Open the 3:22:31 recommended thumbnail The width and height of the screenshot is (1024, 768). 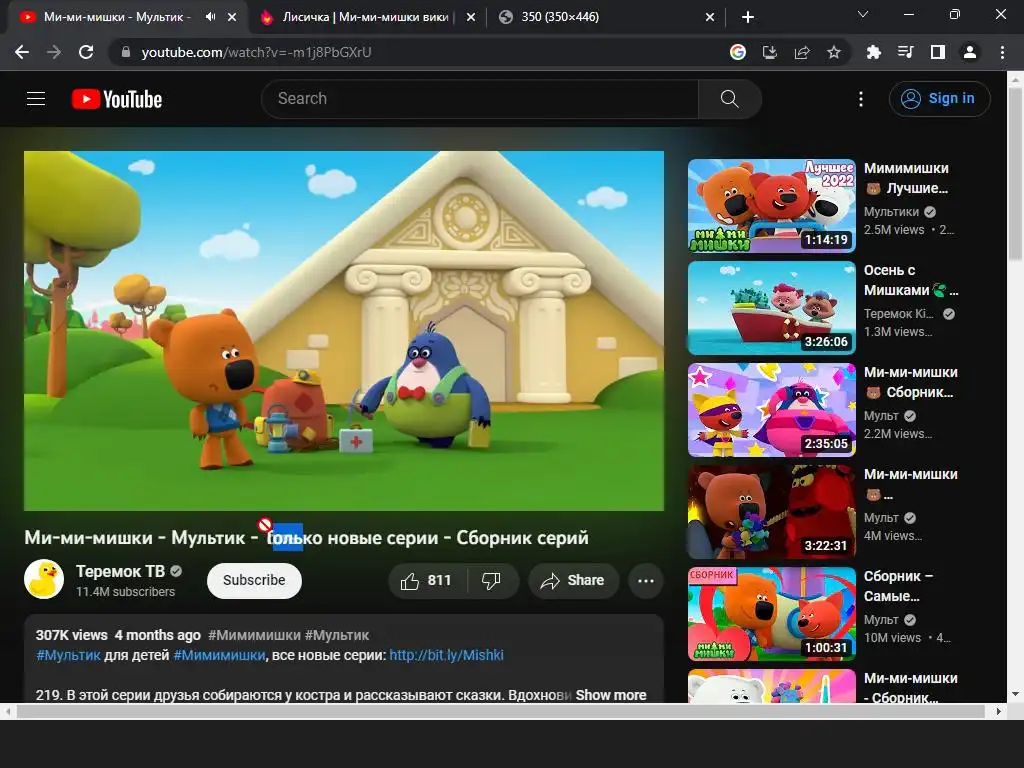pos(772,512)
